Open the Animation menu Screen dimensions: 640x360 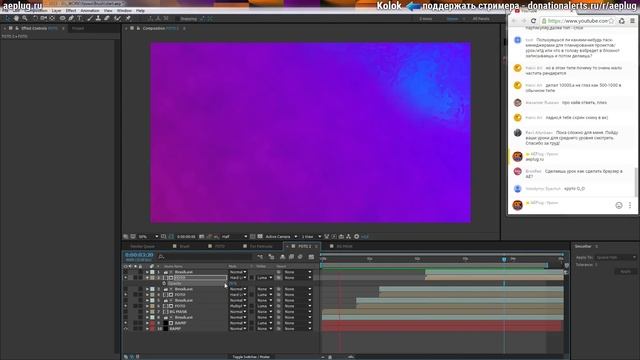click(x=90, y=11)
